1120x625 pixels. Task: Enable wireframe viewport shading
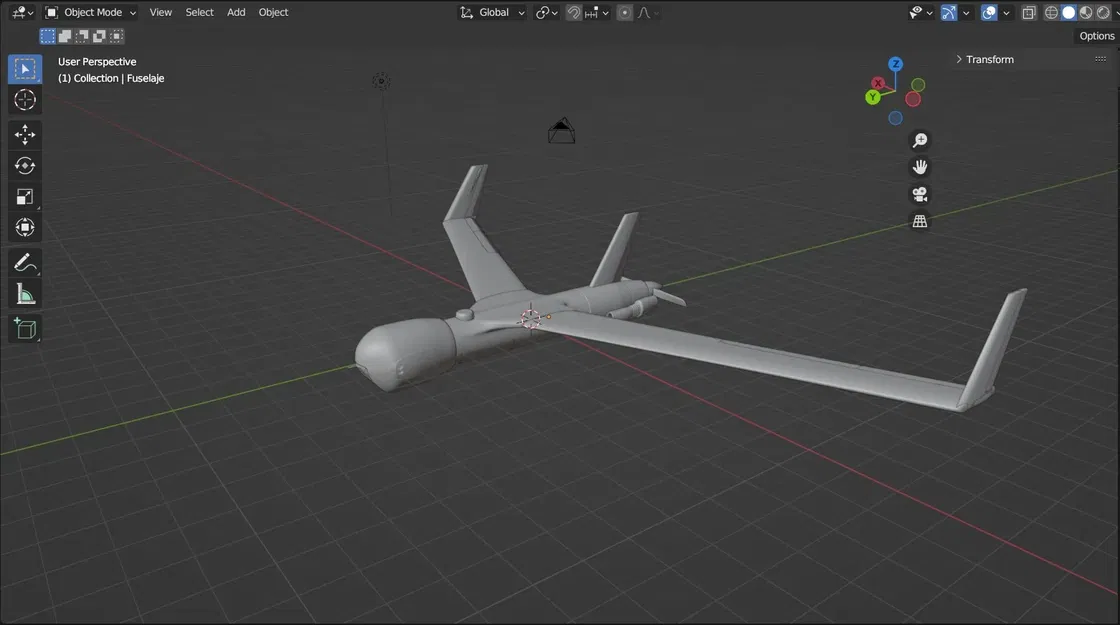1049,12
